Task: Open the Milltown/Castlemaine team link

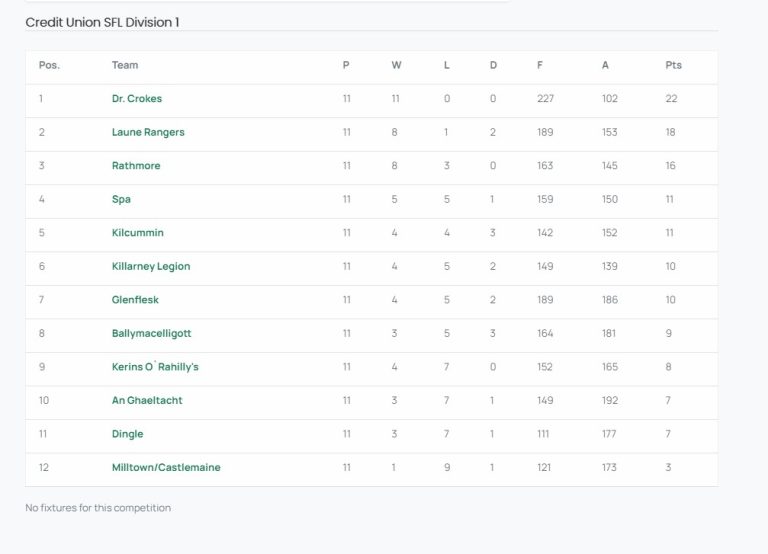Action: point(166,467)
